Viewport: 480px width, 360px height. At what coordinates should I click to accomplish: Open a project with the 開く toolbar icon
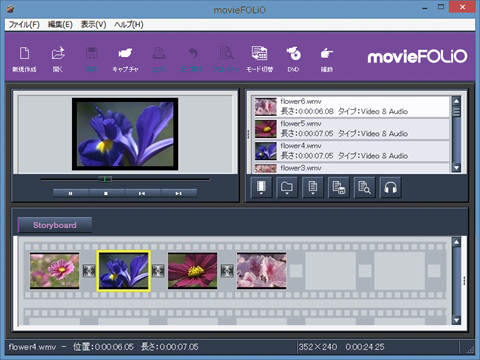click(x=58, y=59)
